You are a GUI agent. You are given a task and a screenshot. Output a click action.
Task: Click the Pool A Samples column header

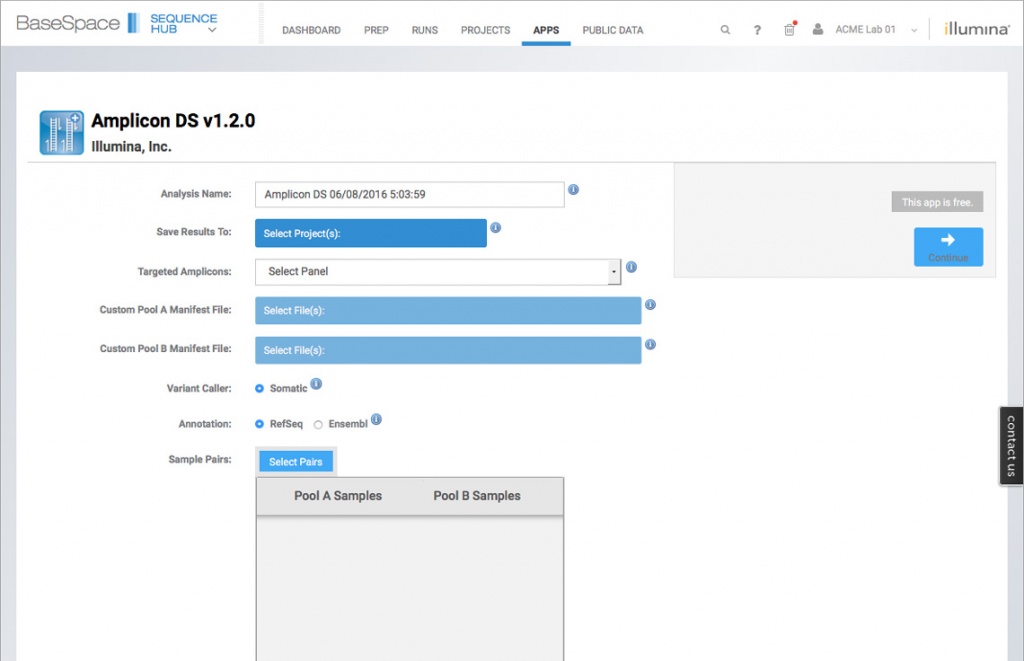(x=338, y=496)
